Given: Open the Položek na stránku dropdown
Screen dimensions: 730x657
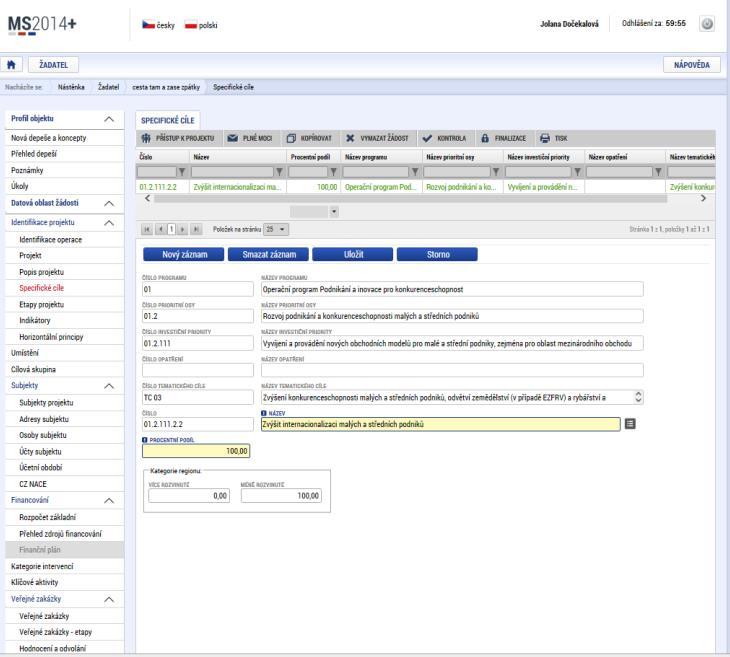Looking at the screenshot, I should [276, 229].
